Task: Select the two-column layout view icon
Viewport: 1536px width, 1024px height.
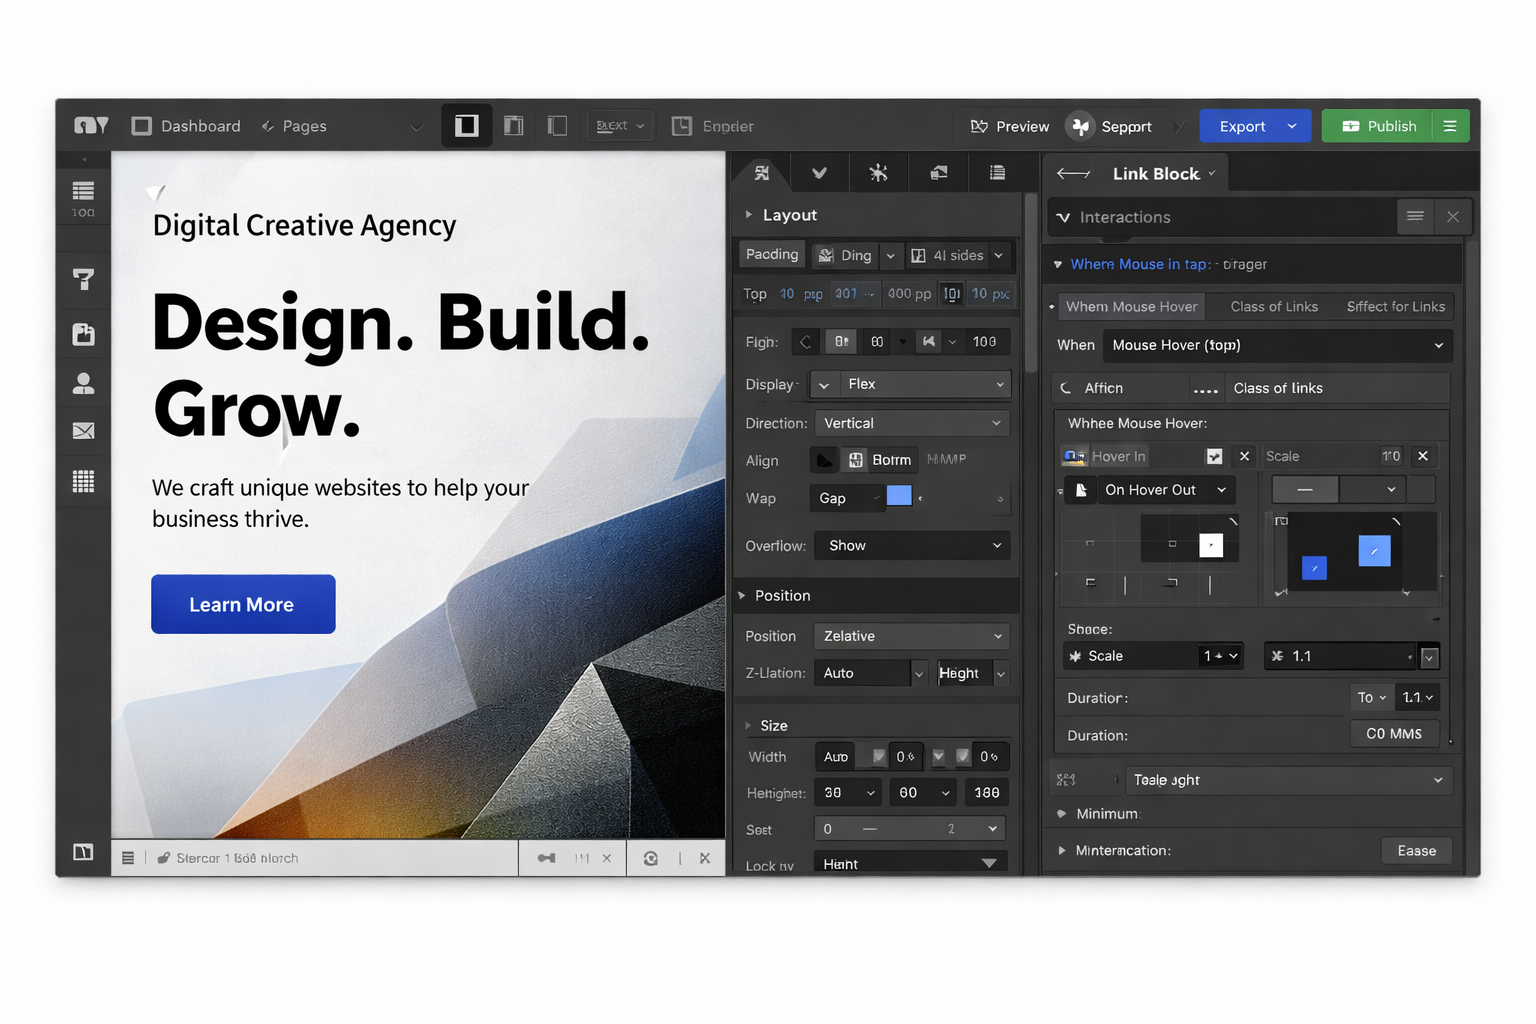Action: (x=514, y=126)
